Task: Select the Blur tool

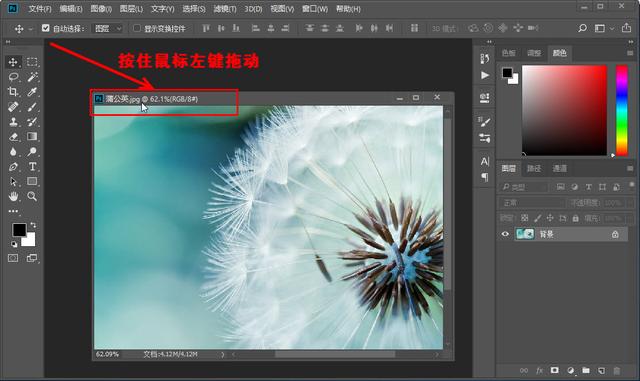Action: (13, 152)
